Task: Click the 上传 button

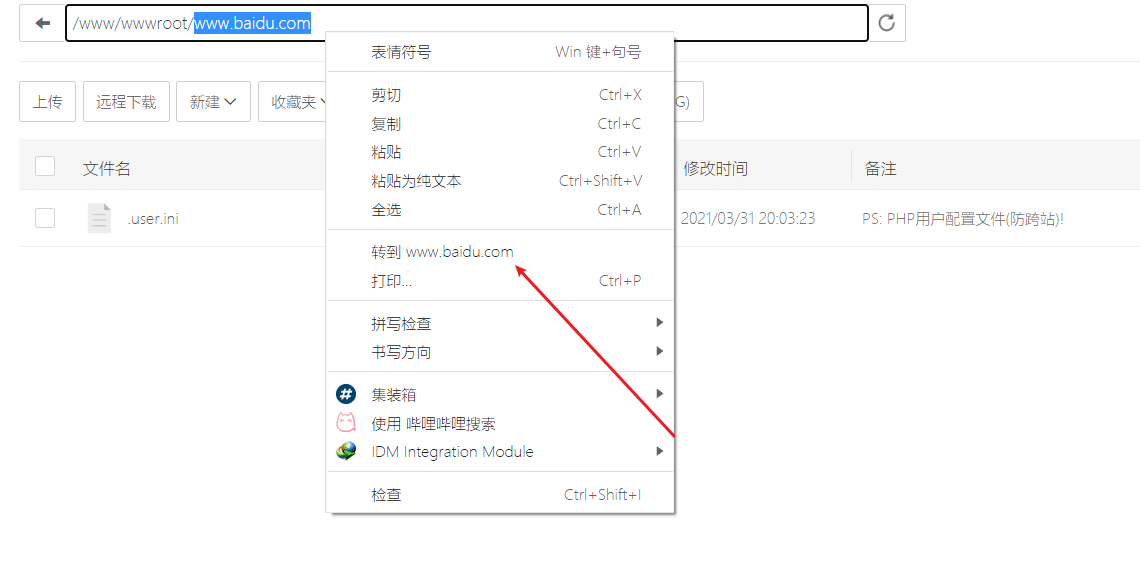Action: (x=47, y=102)
